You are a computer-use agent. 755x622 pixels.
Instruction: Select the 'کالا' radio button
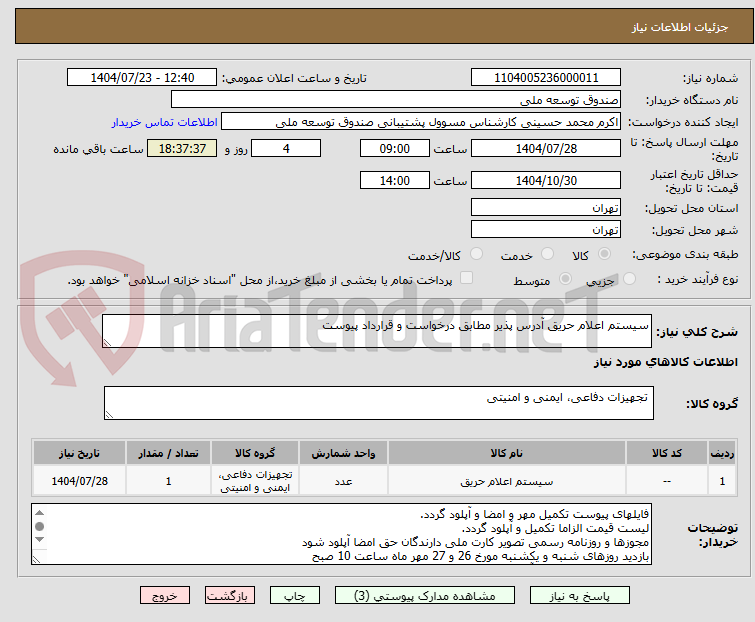point(604,254)
